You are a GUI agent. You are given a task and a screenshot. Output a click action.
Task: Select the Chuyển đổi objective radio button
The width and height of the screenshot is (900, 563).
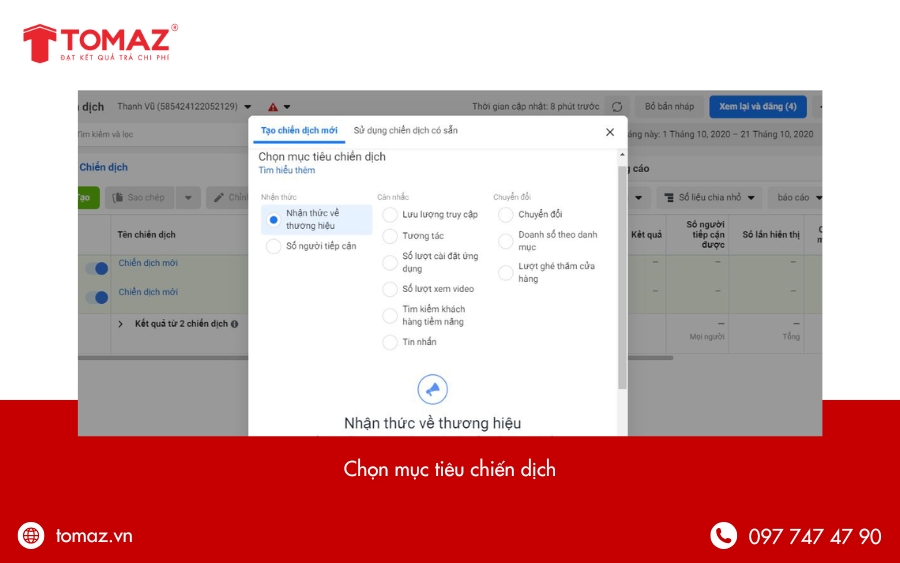(x=506, y=214)
